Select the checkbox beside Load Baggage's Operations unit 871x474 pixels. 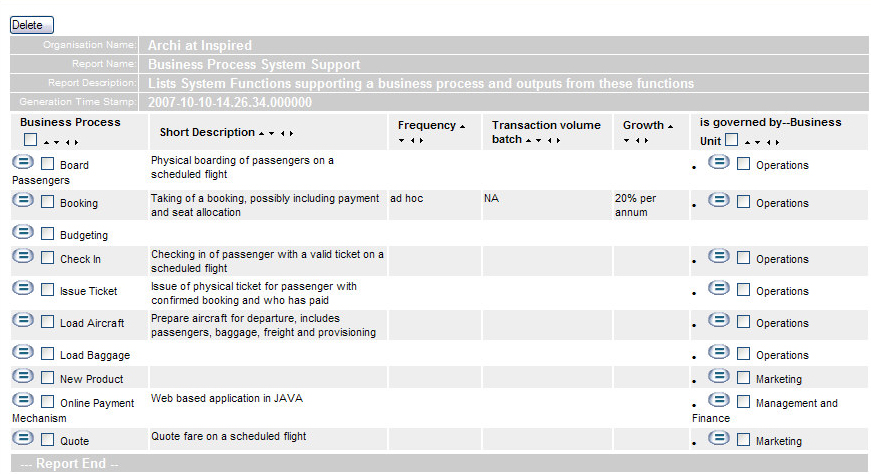pos(743,355)
